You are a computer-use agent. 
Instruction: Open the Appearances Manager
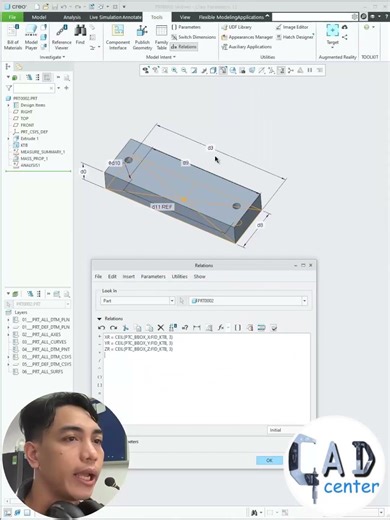(247, 37)
